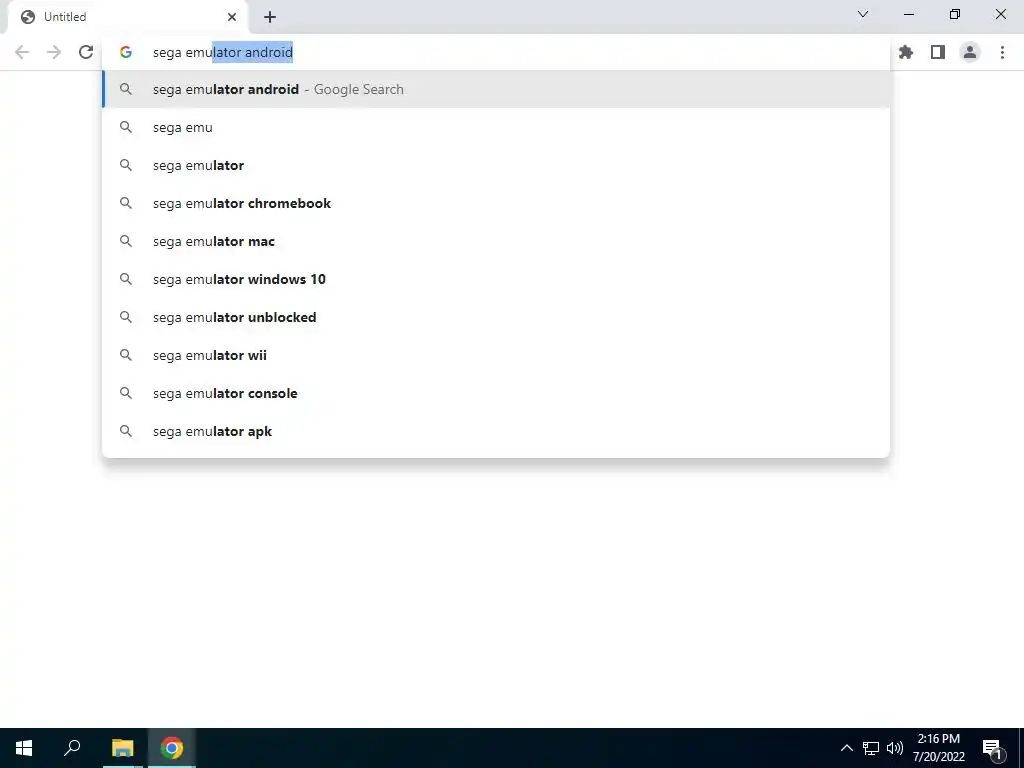Pick 'sega emulator chromebook' suggestion
Viewport: 1024px width, 768px height.
pos(496,203)
